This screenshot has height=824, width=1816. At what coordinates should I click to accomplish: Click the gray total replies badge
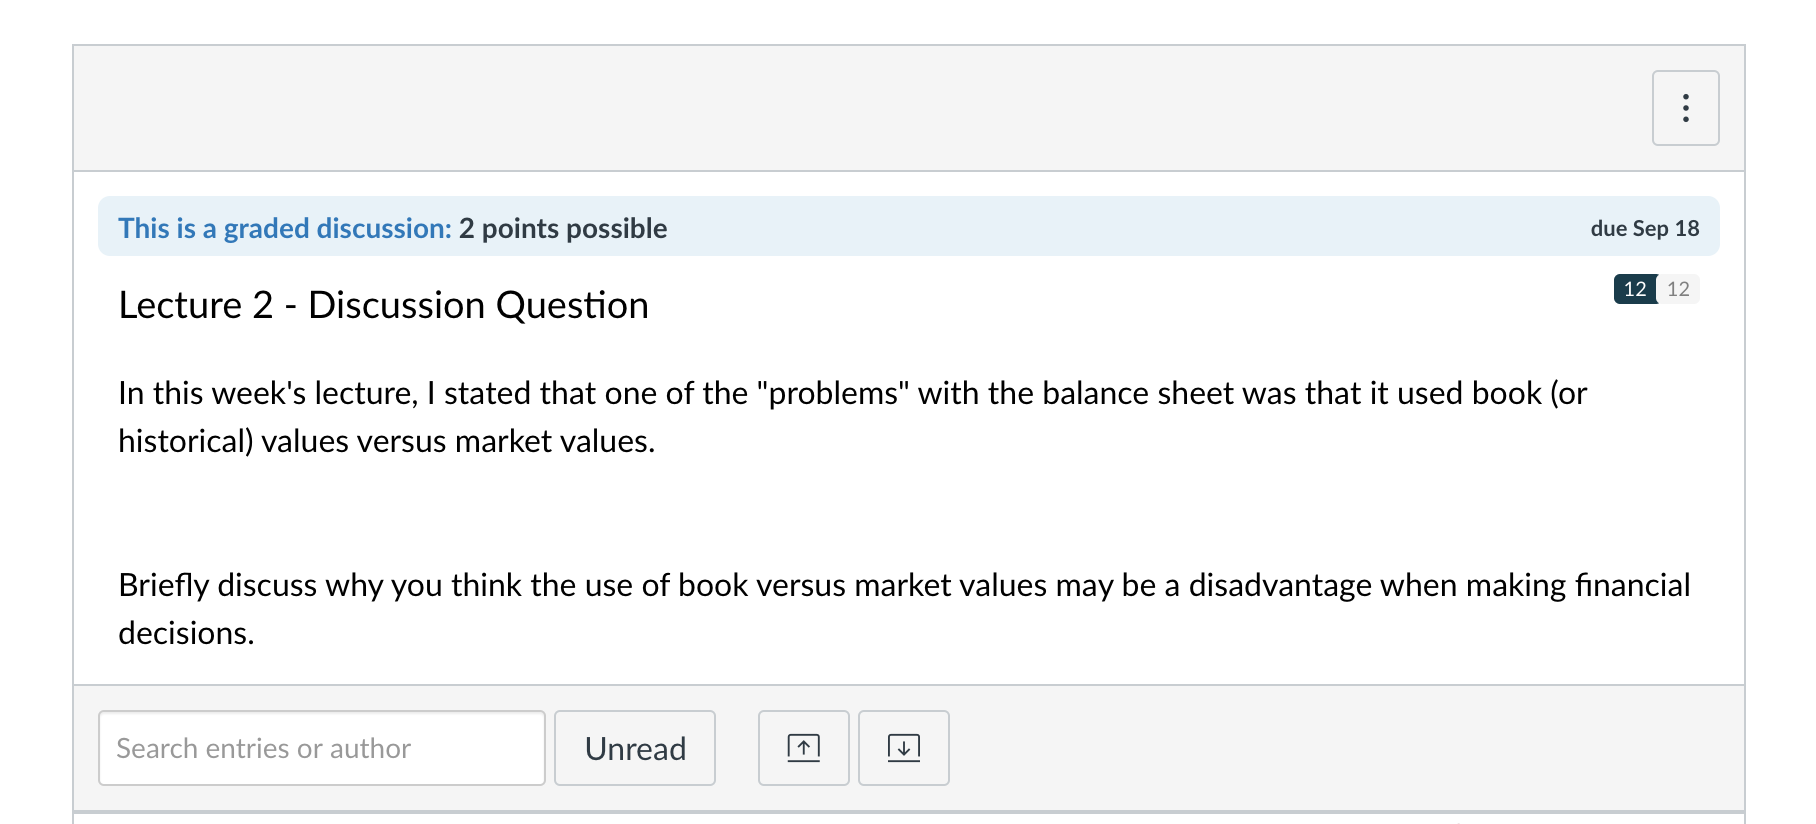[1677, 289]
